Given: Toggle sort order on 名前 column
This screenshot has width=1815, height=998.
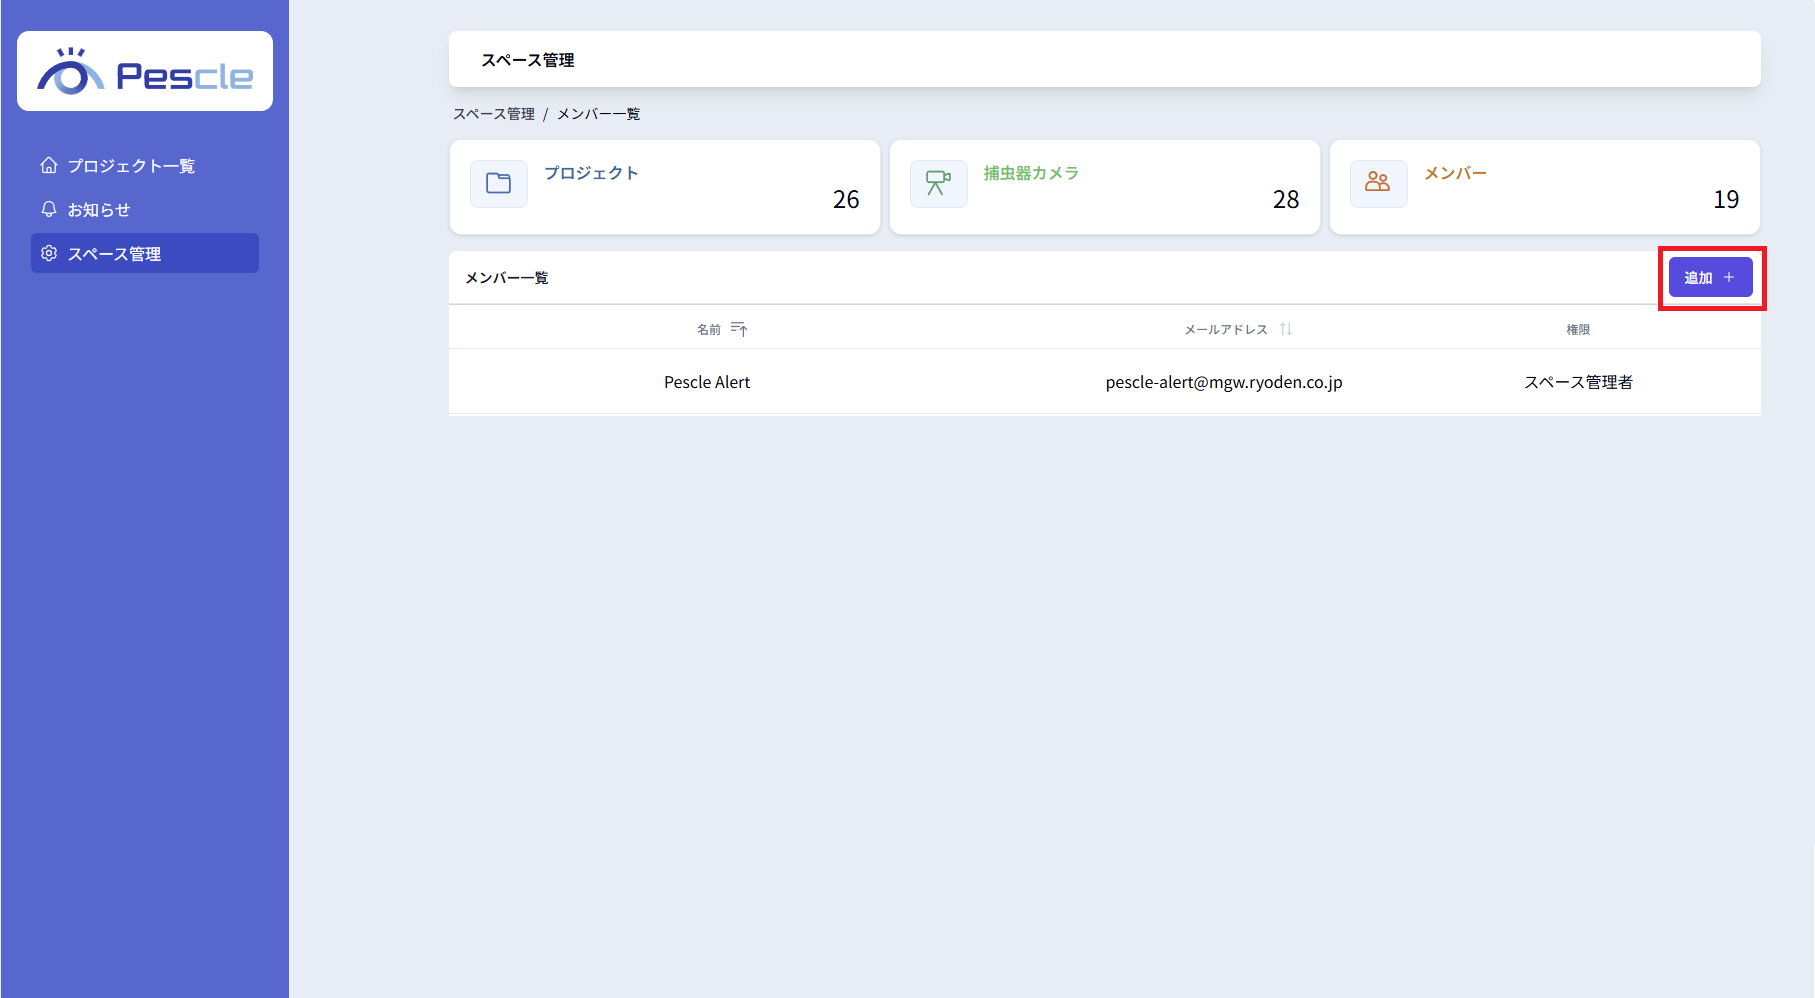Looking at the screenshot, I should [739, 329].
